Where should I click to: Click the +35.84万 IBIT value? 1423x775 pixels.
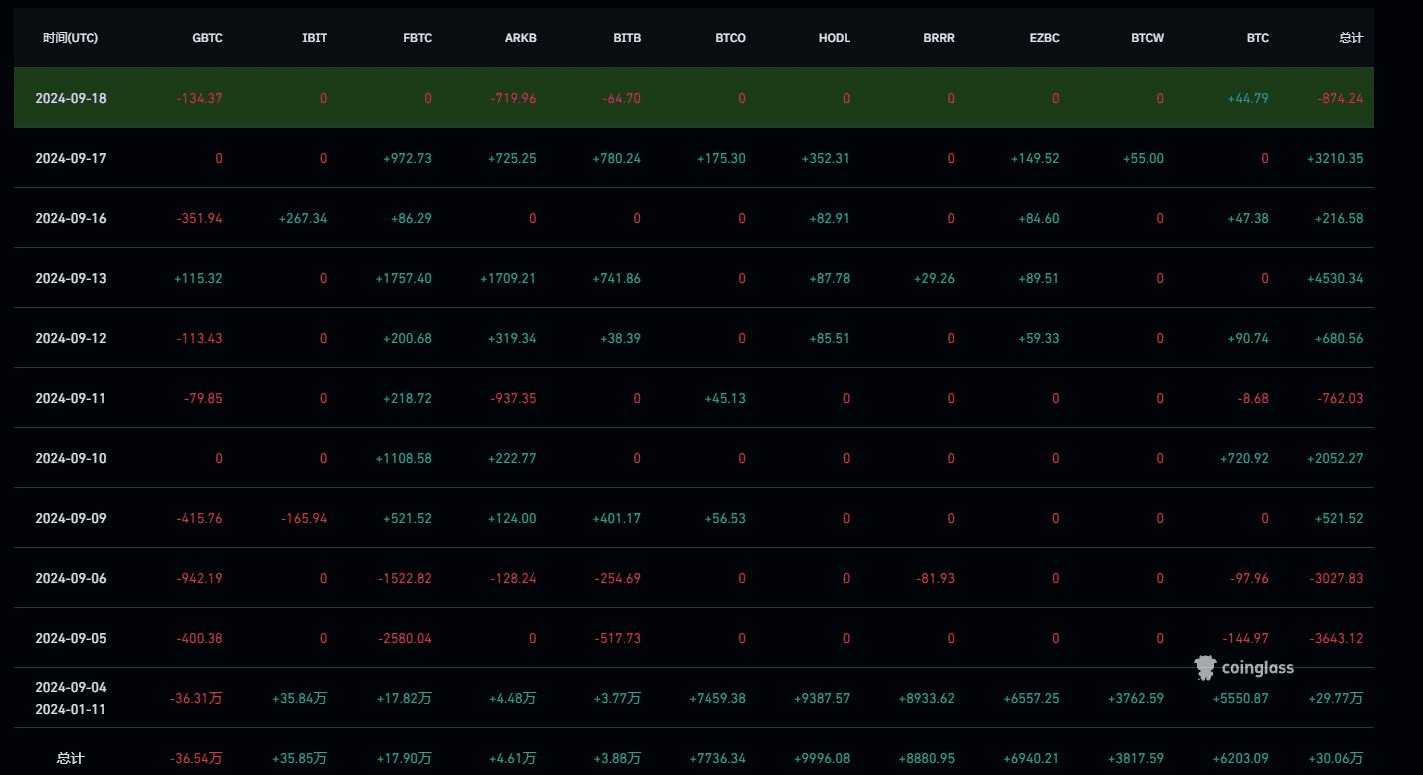pos(300,698)
